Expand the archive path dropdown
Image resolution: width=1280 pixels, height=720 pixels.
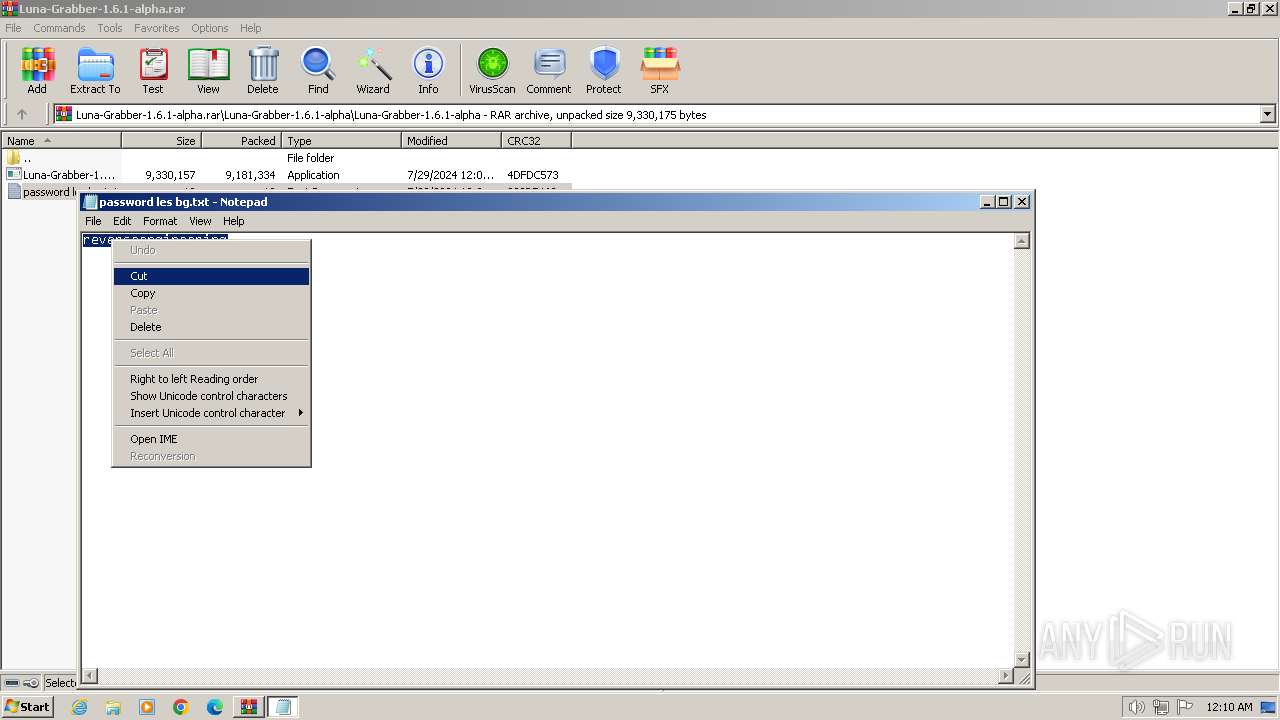[1268, 115]
